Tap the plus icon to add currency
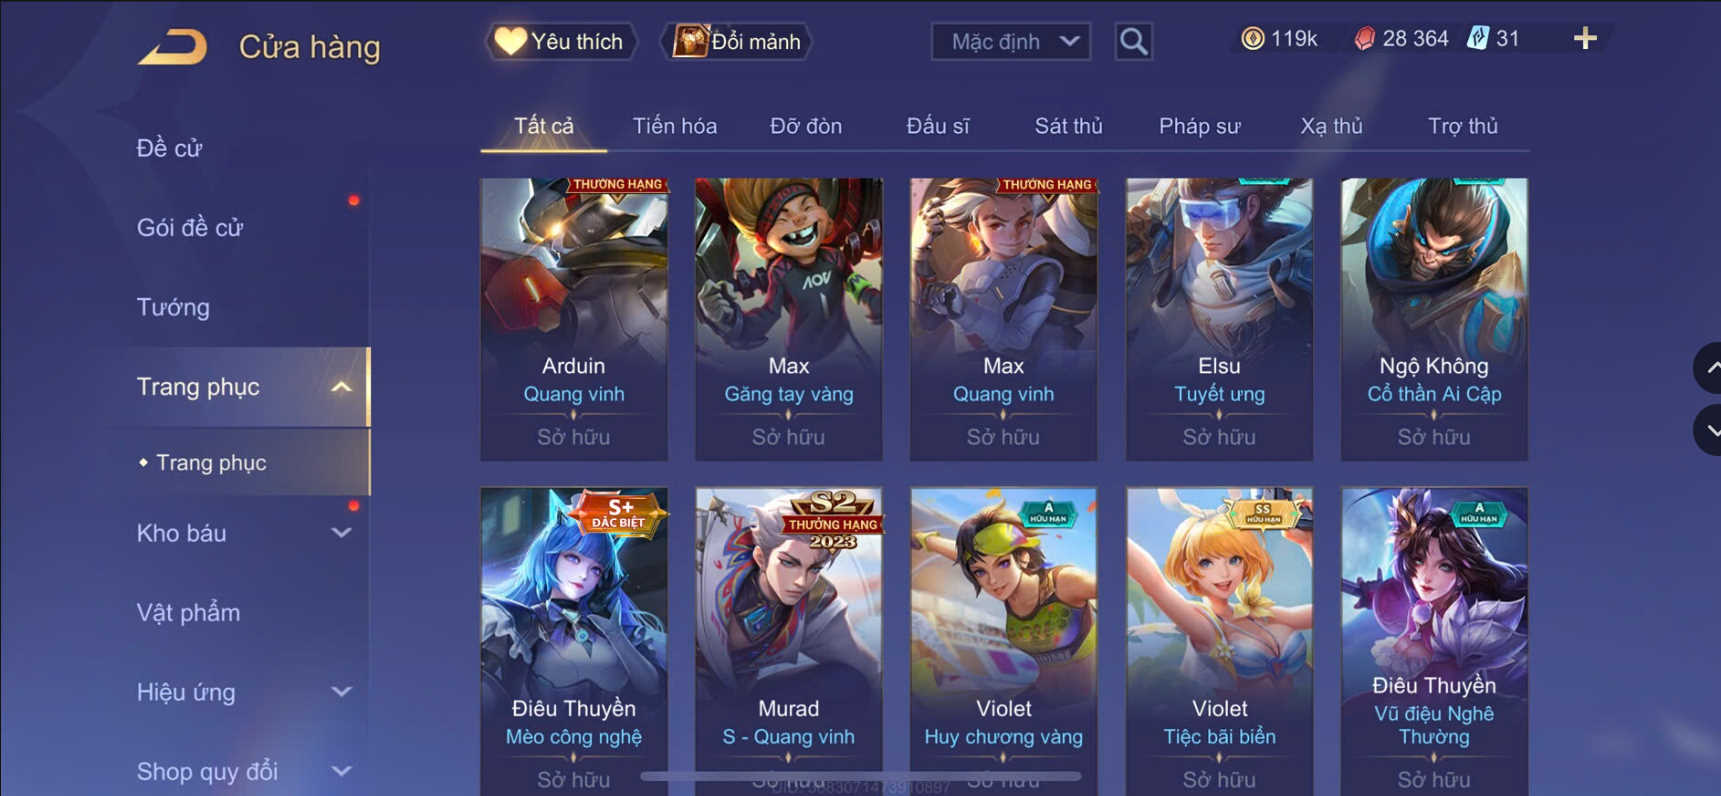Viewport: 1721px width, 796px height. [x=1585, y=39]
